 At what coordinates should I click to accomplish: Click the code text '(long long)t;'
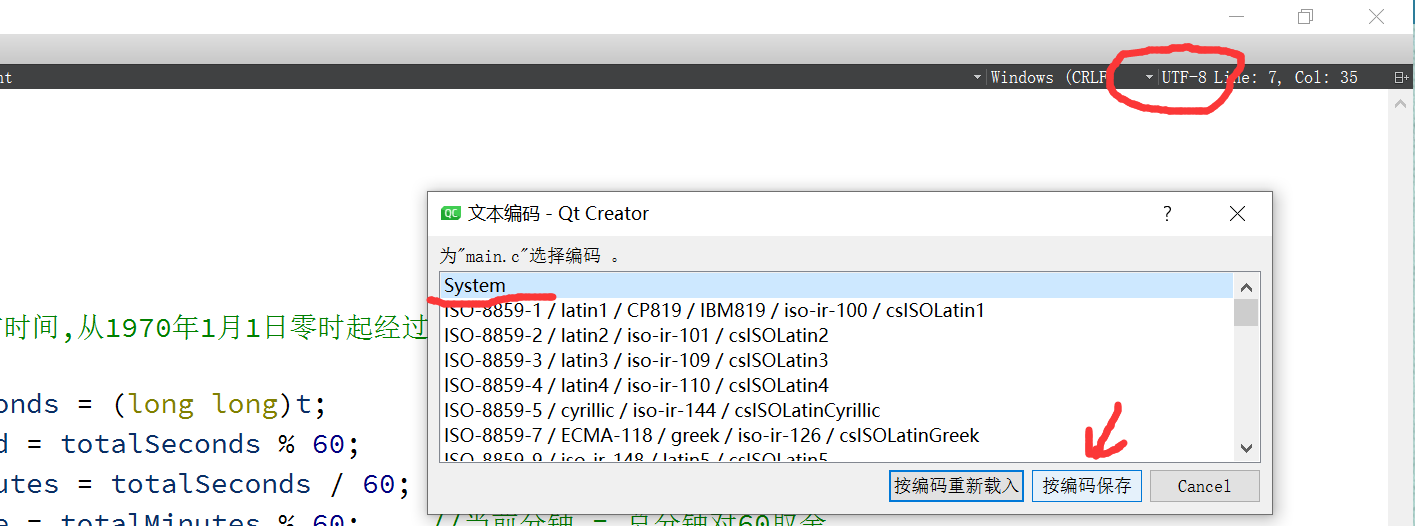click(x=219, y=404)
